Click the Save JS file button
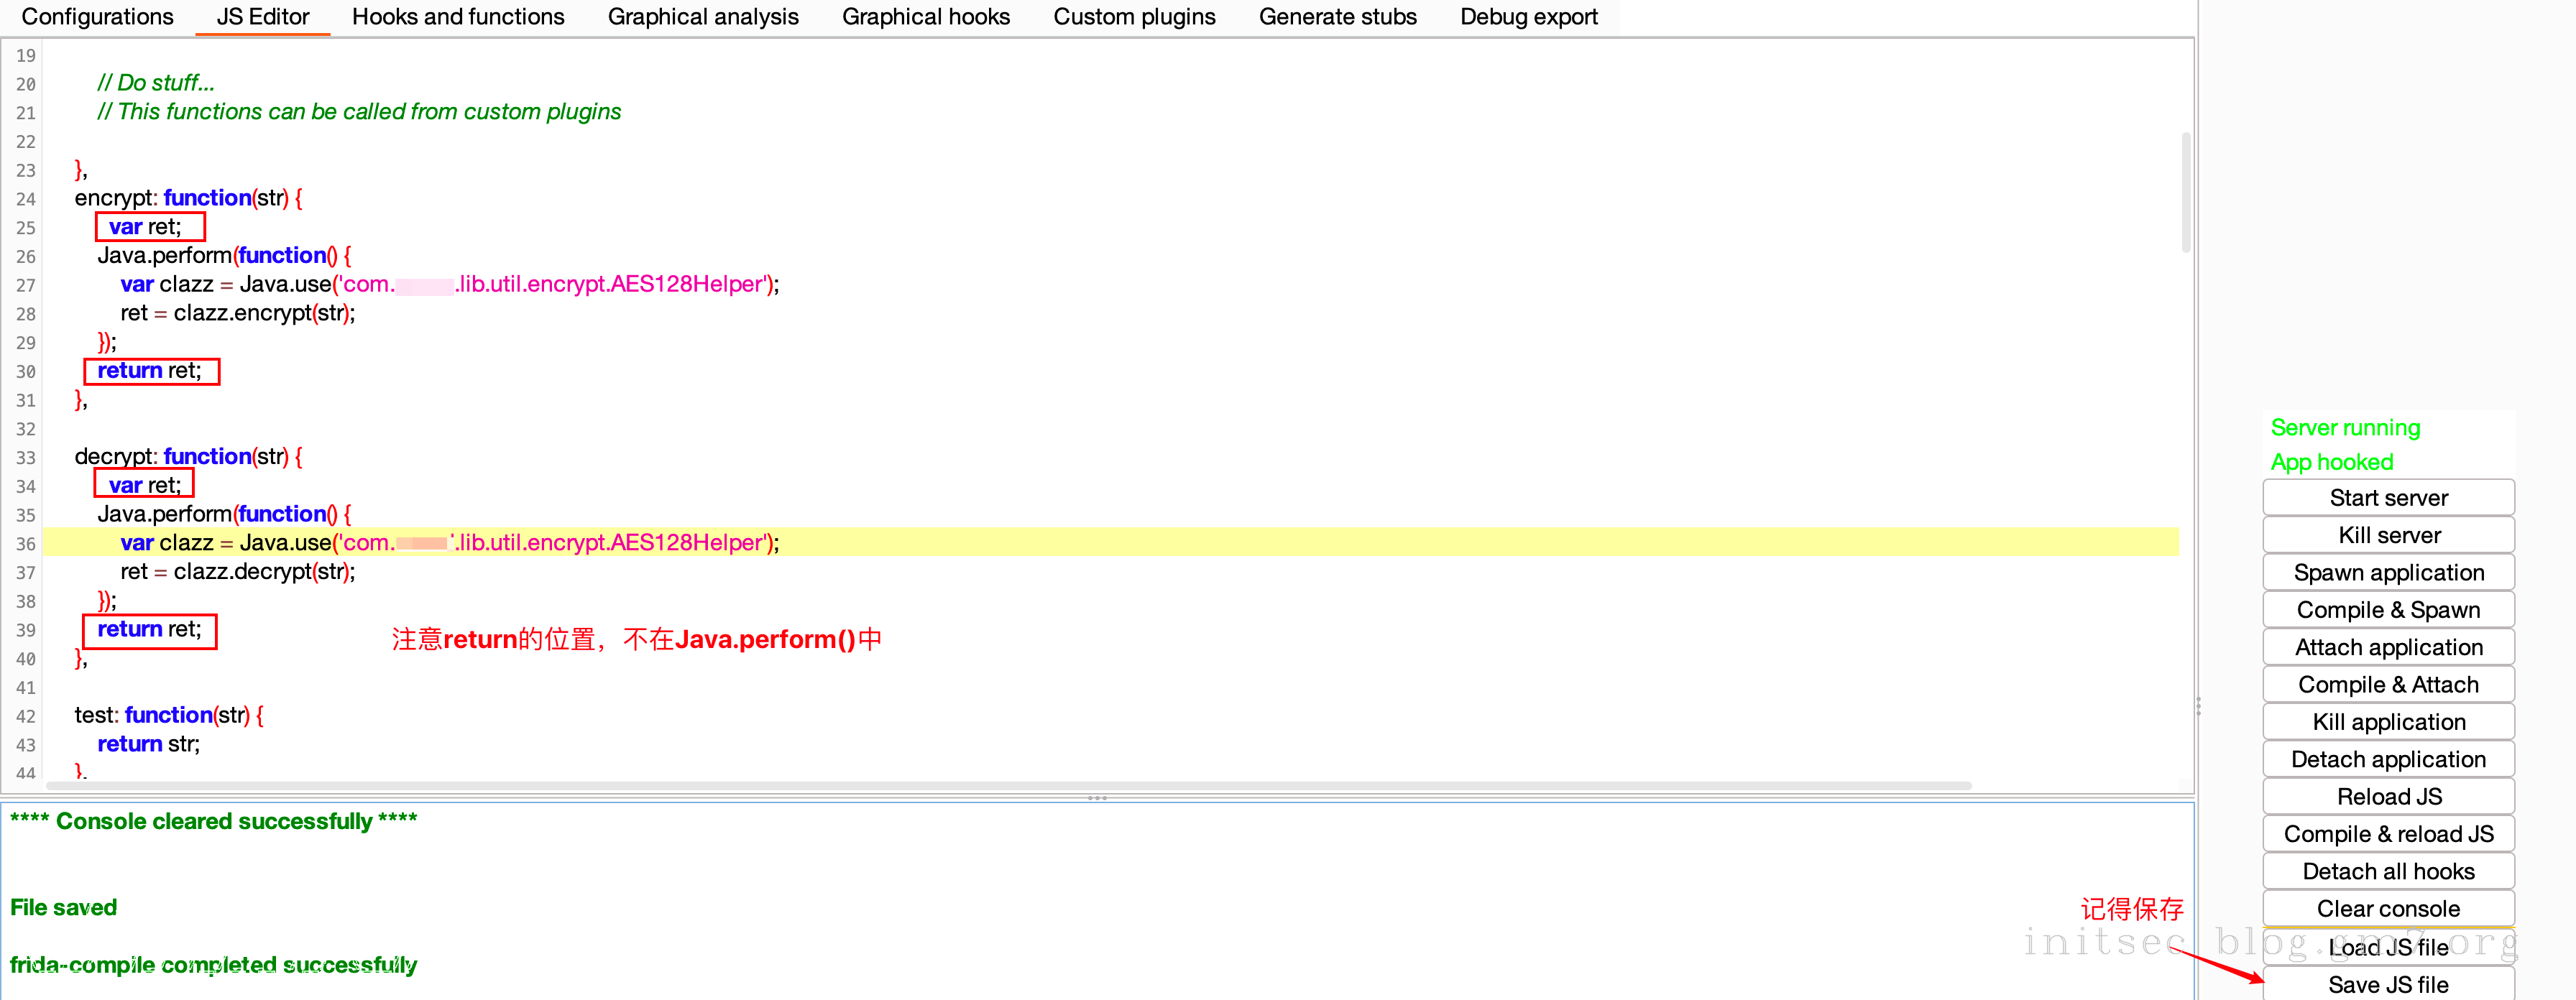Screen dimensions: 2576x1000 coord(2388,985)
